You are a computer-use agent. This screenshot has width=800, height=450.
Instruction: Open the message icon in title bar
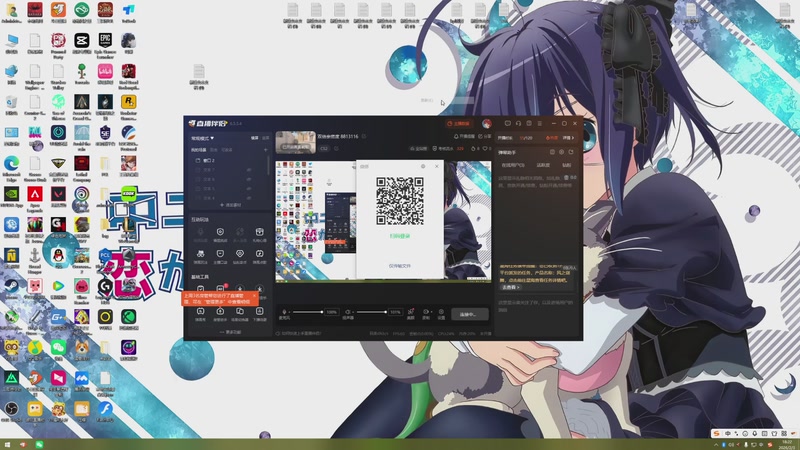[507, 123]
